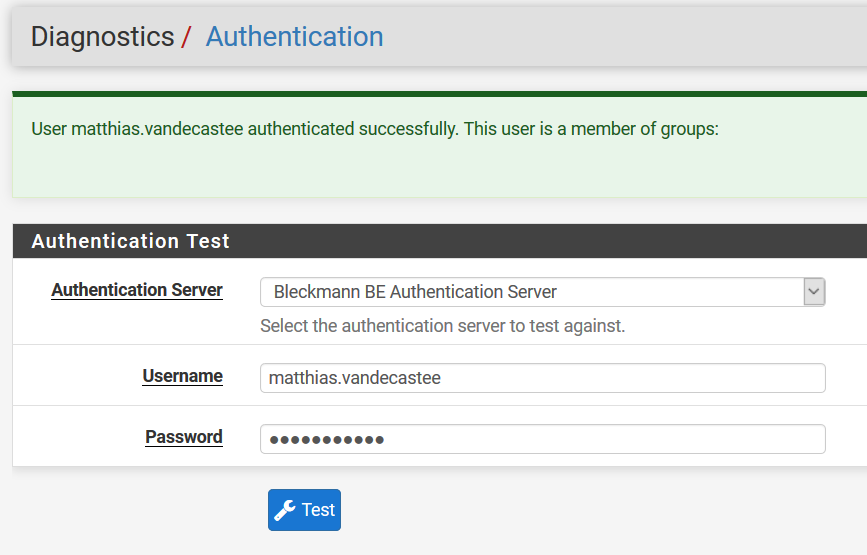Click the red breadcrumb slash separator

pyautogui.click(x=186, y=38)
